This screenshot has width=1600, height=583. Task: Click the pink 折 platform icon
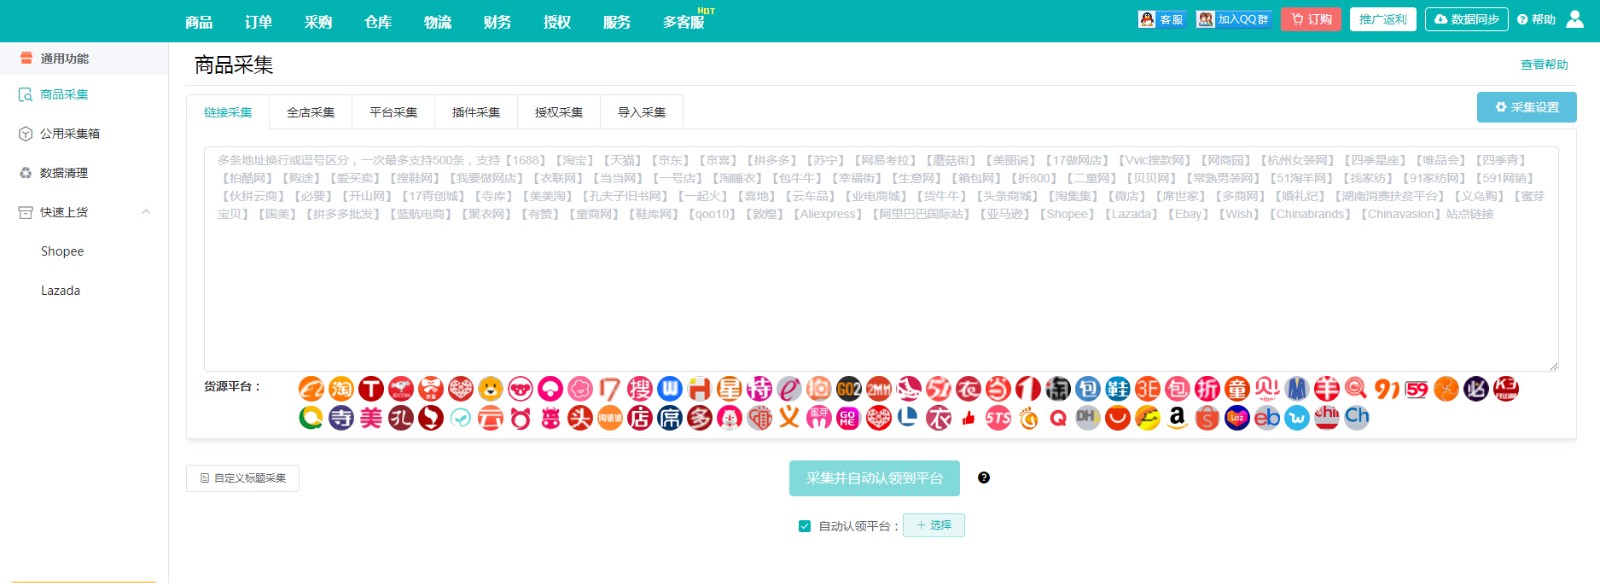pos(1207,389)
